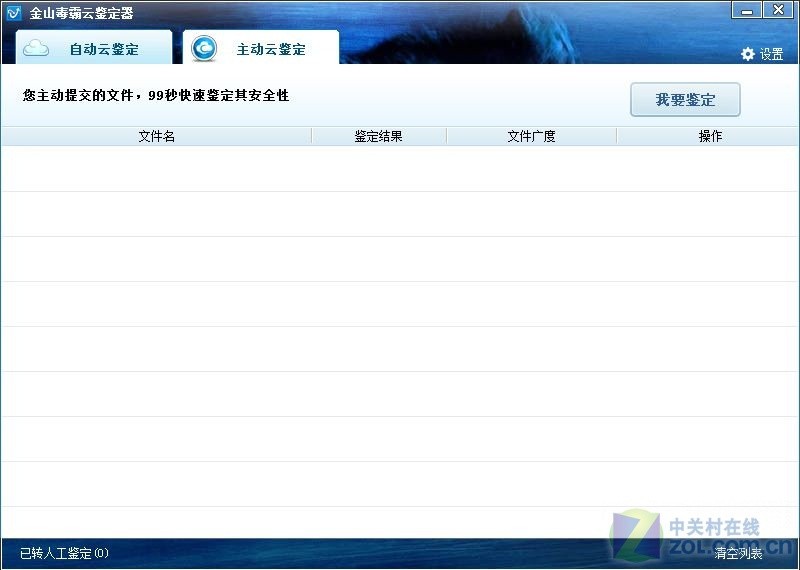Sort by the 鉴定结果 column header
The height and width of the screenshot is (570, 800).
click(x=379, y=136)
